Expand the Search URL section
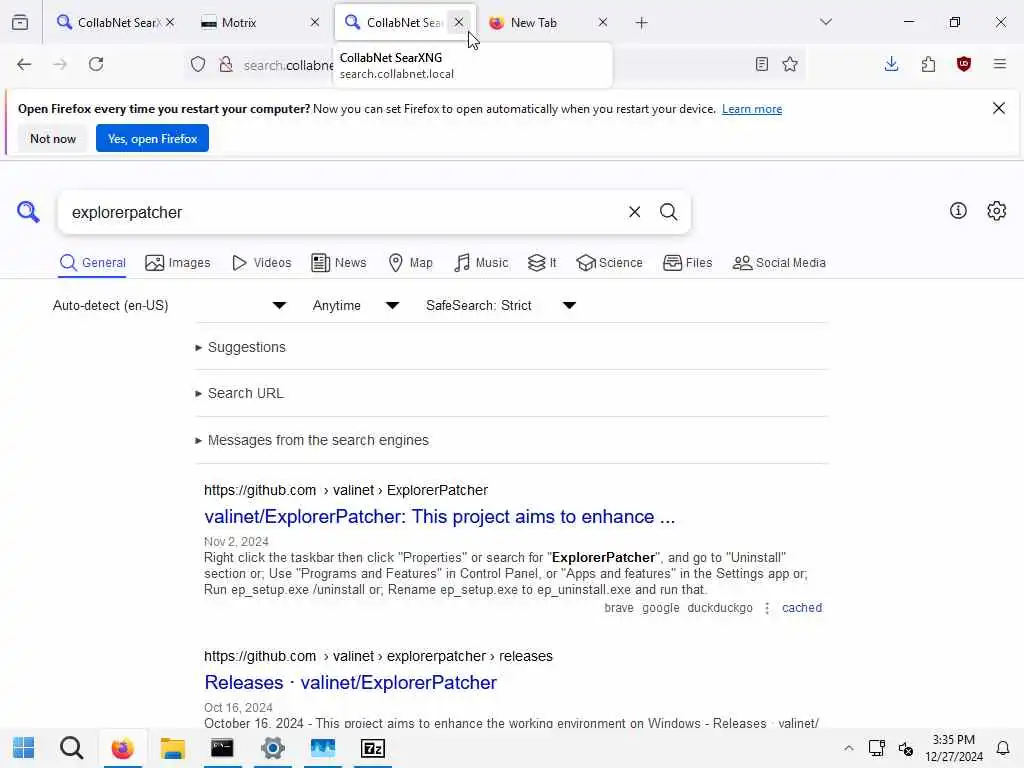Screen dimensions: 1024x768 (246, 393)
